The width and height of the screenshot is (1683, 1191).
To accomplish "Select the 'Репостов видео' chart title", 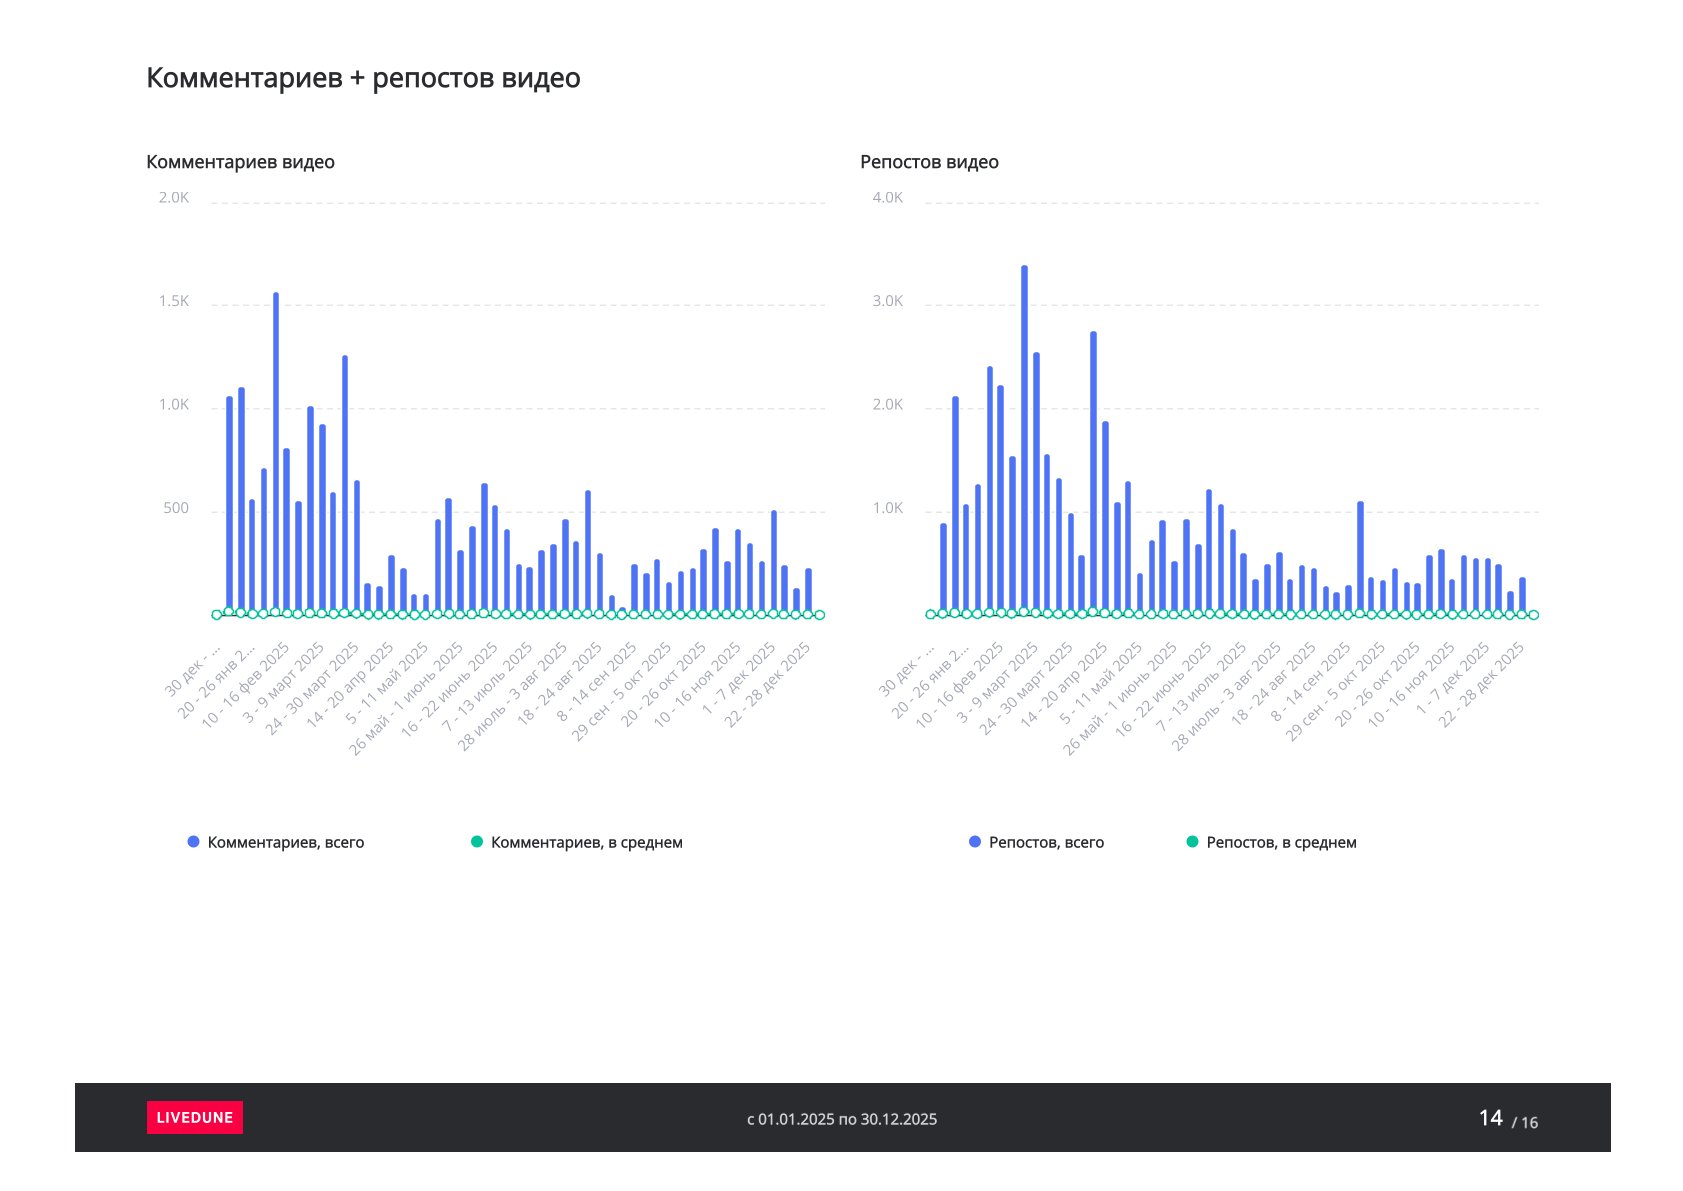I will 929,162.
